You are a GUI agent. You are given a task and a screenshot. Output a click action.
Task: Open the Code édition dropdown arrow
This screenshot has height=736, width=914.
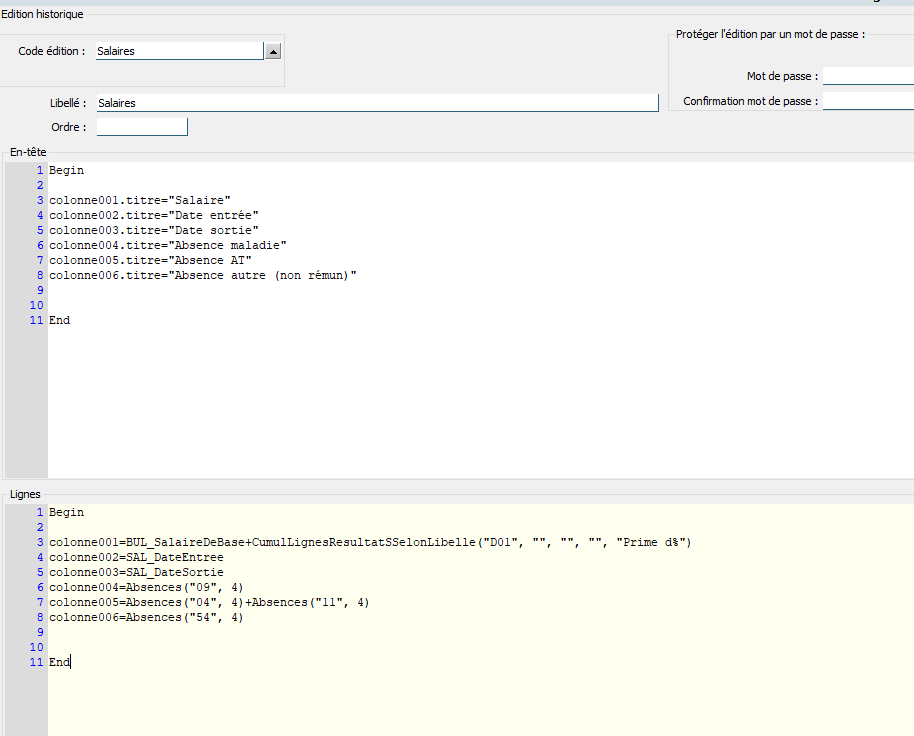click(x=273, y=51)
